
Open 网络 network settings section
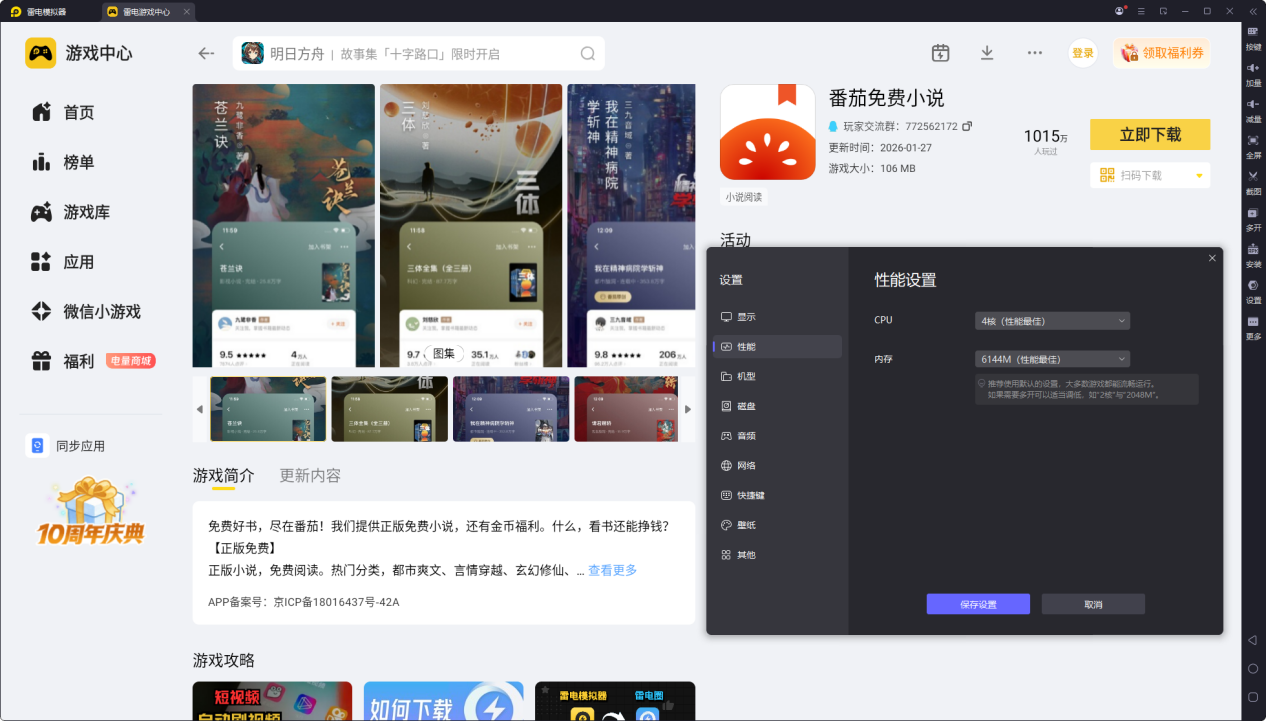[777, 465]
